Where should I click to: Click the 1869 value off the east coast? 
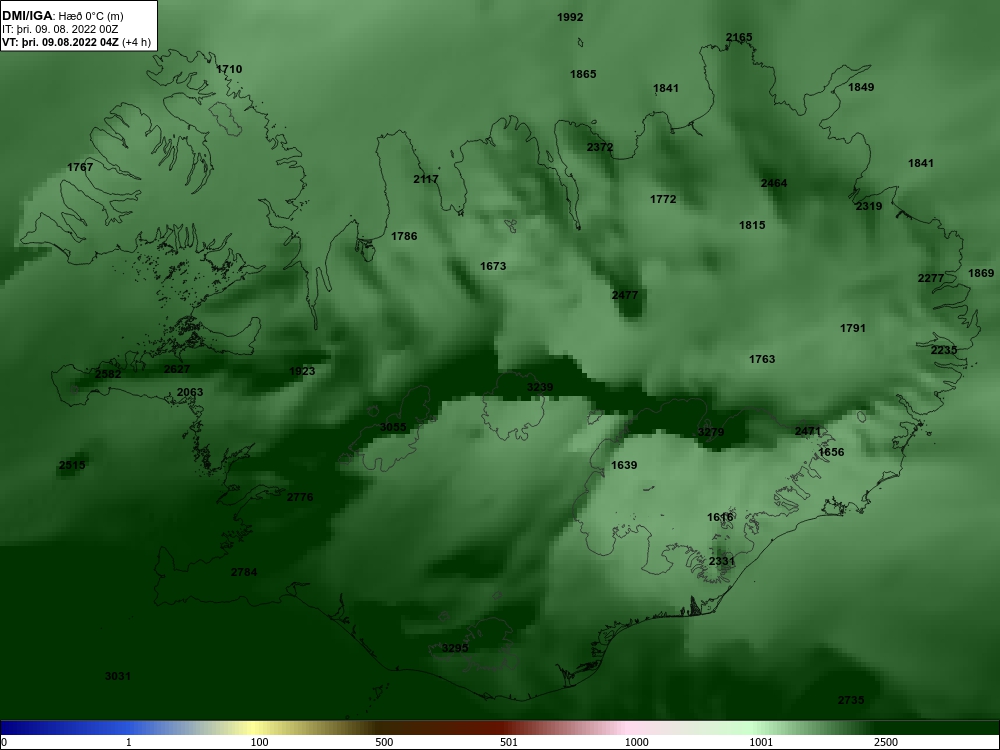pyautogui.click(x=981, y=273)
